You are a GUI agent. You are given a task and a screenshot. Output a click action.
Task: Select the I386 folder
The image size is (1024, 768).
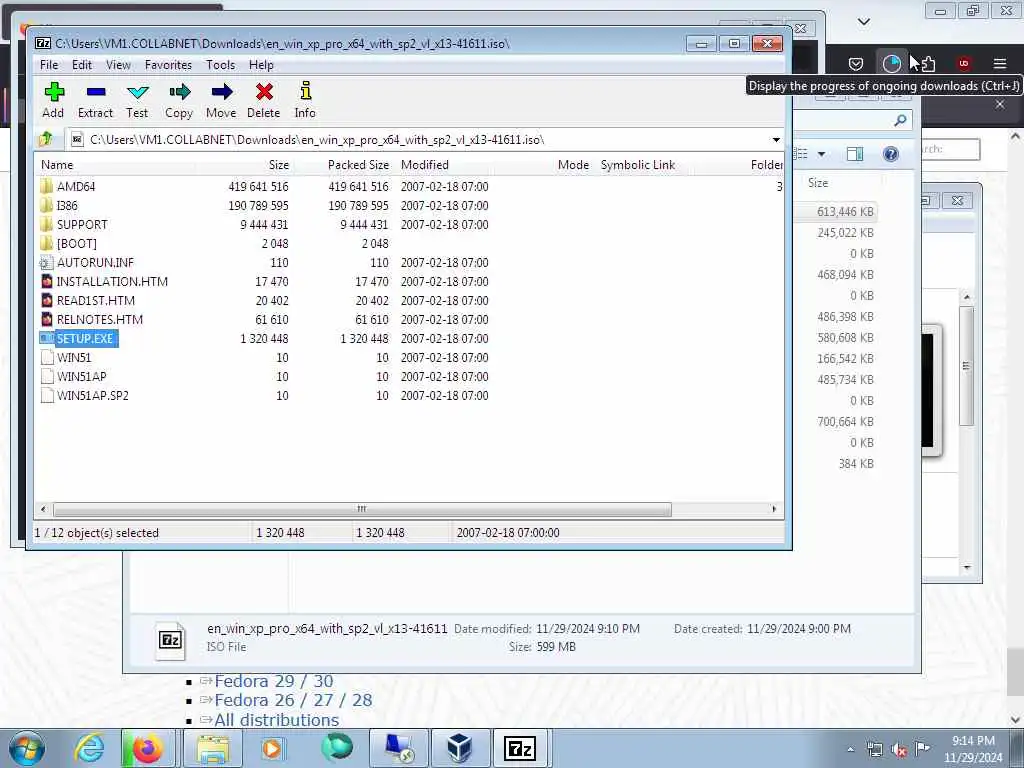click(67, 206)
